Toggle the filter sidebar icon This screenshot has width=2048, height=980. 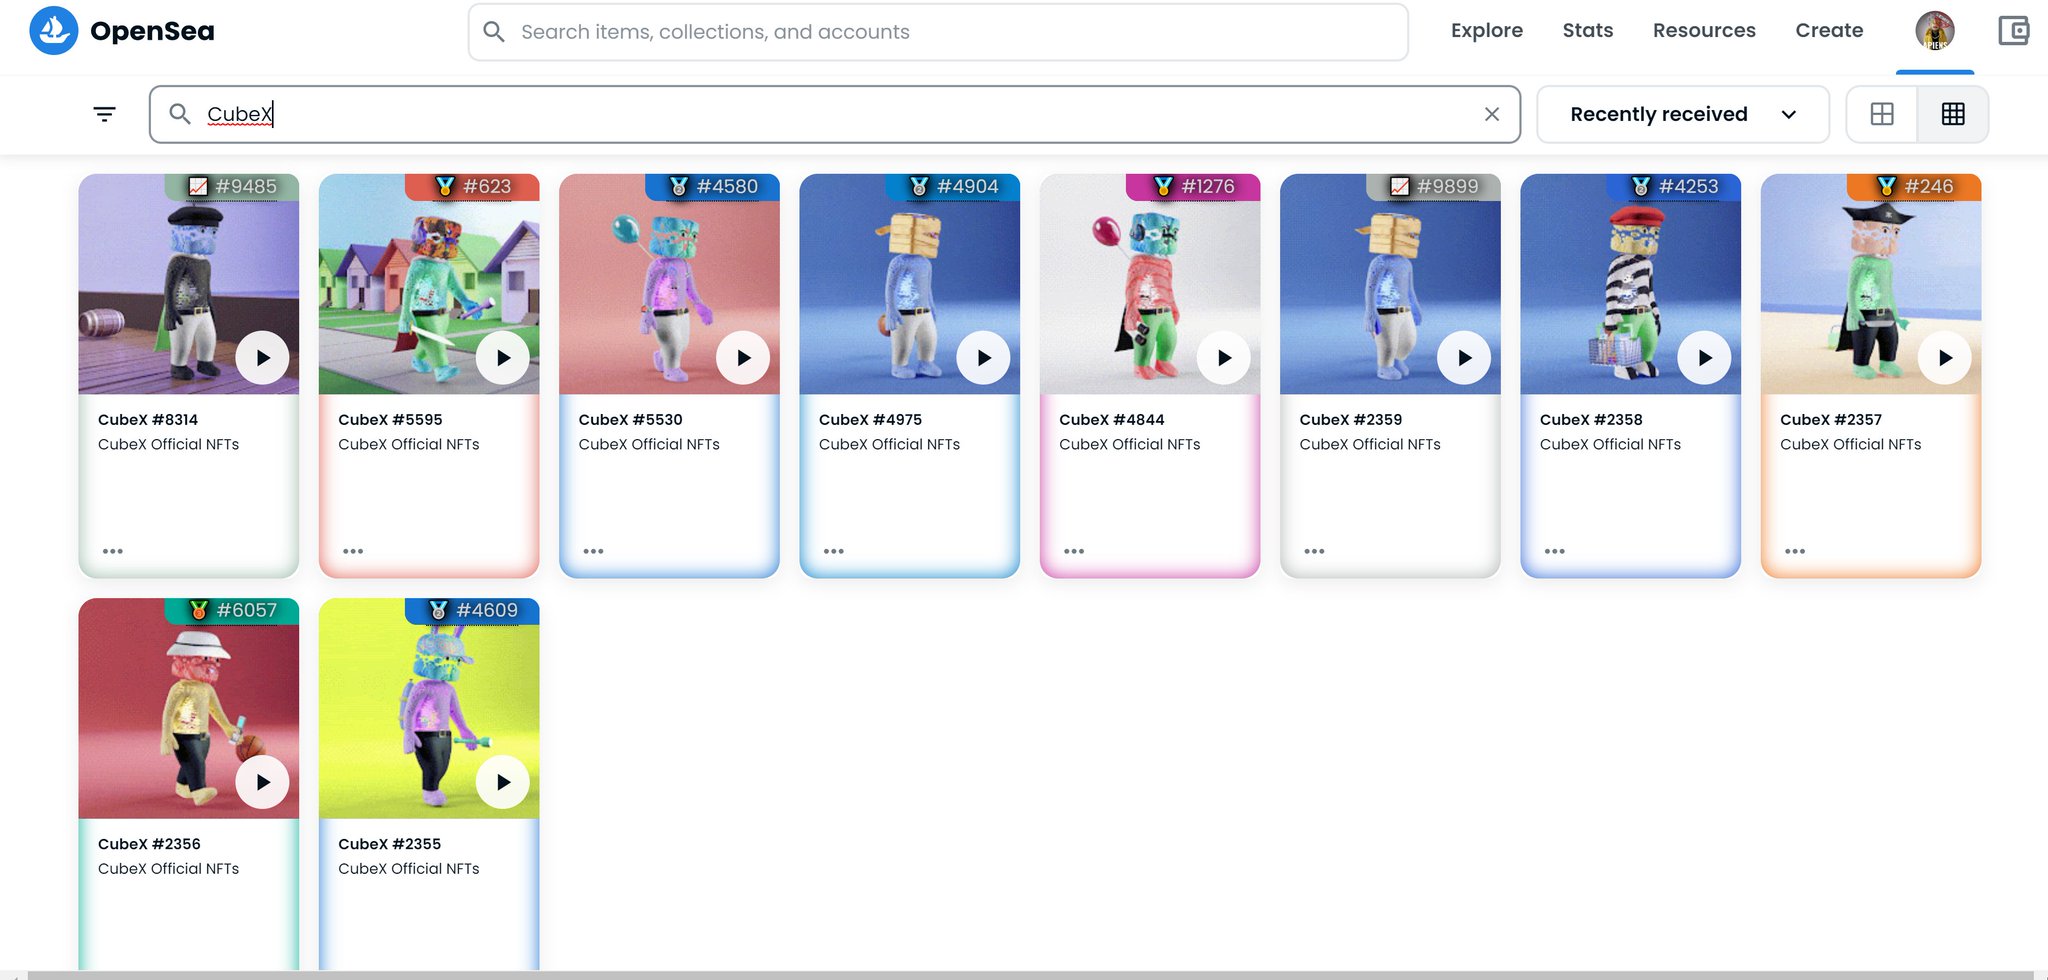(104, 114)
